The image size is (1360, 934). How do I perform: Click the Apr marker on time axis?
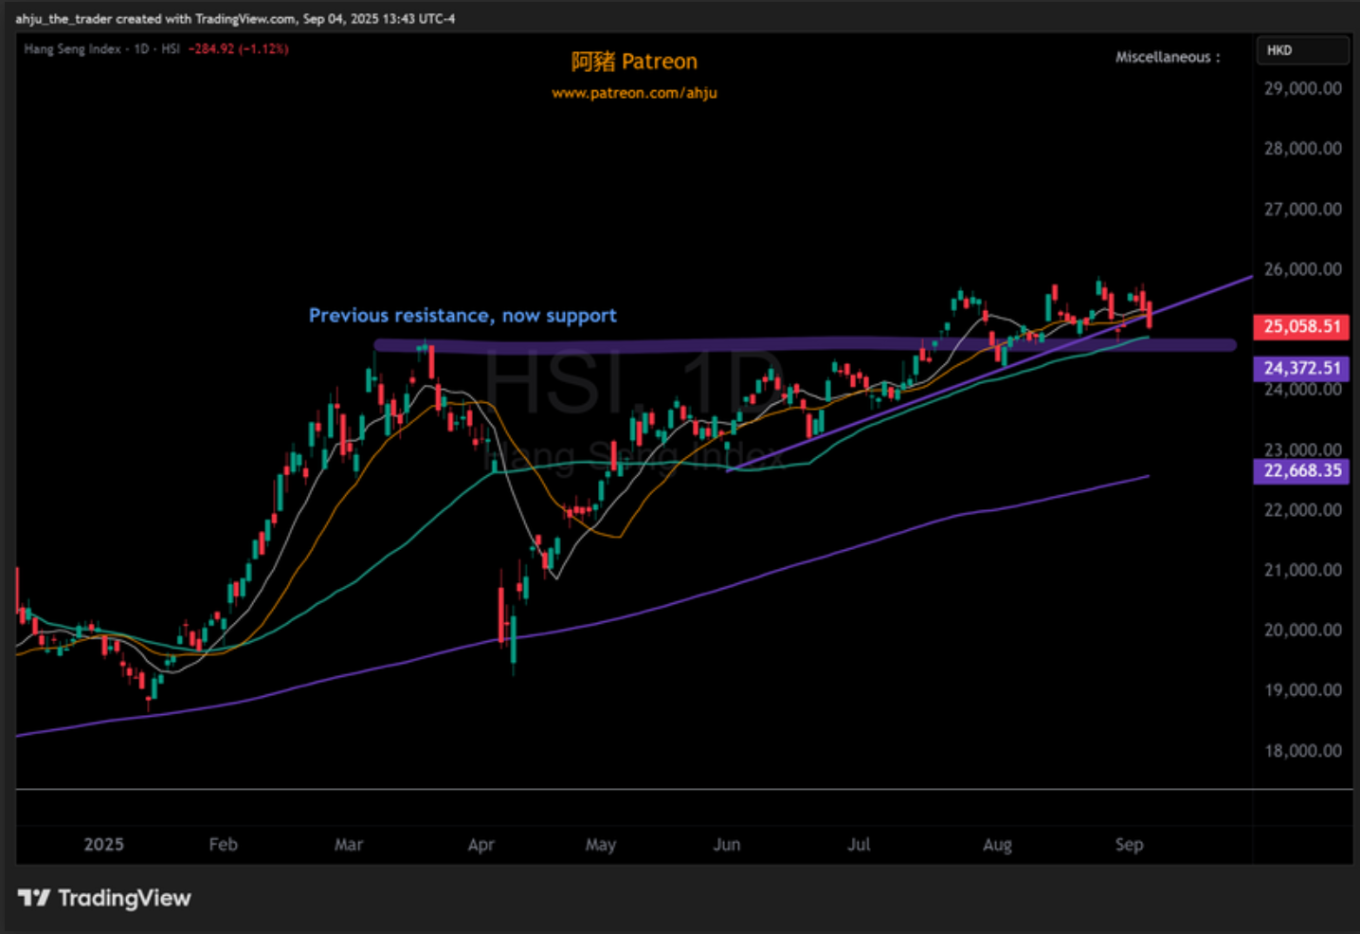click(x=481, y=845)
